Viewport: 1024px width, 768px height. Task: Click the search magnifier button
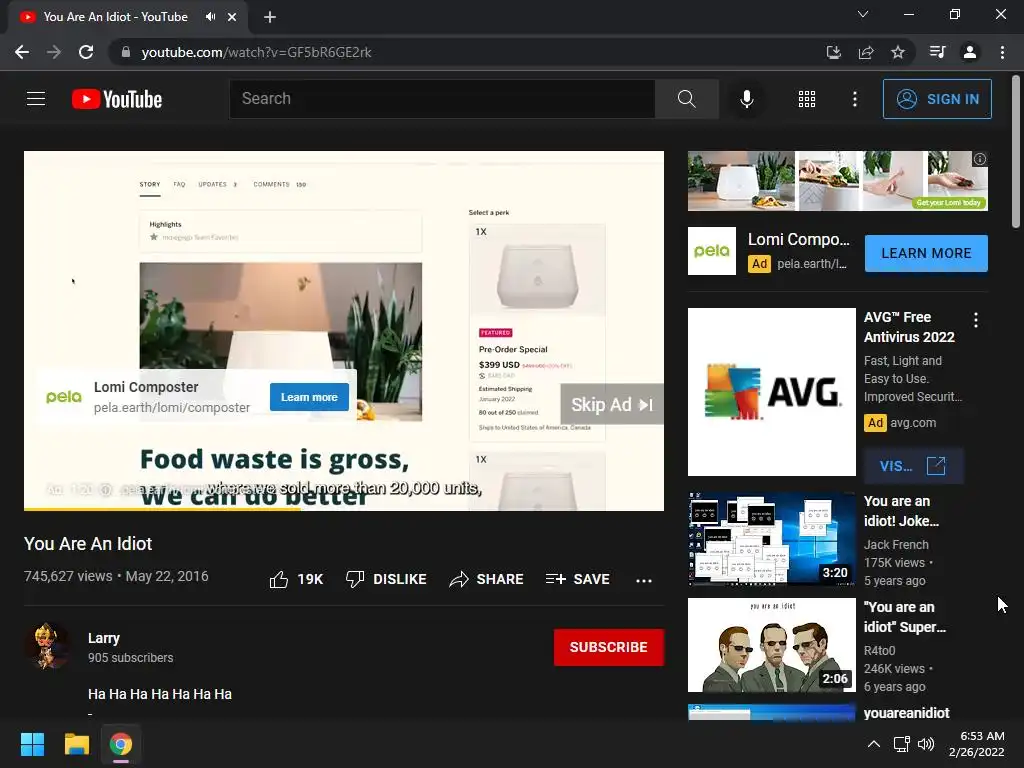click(x=686, y=99)
